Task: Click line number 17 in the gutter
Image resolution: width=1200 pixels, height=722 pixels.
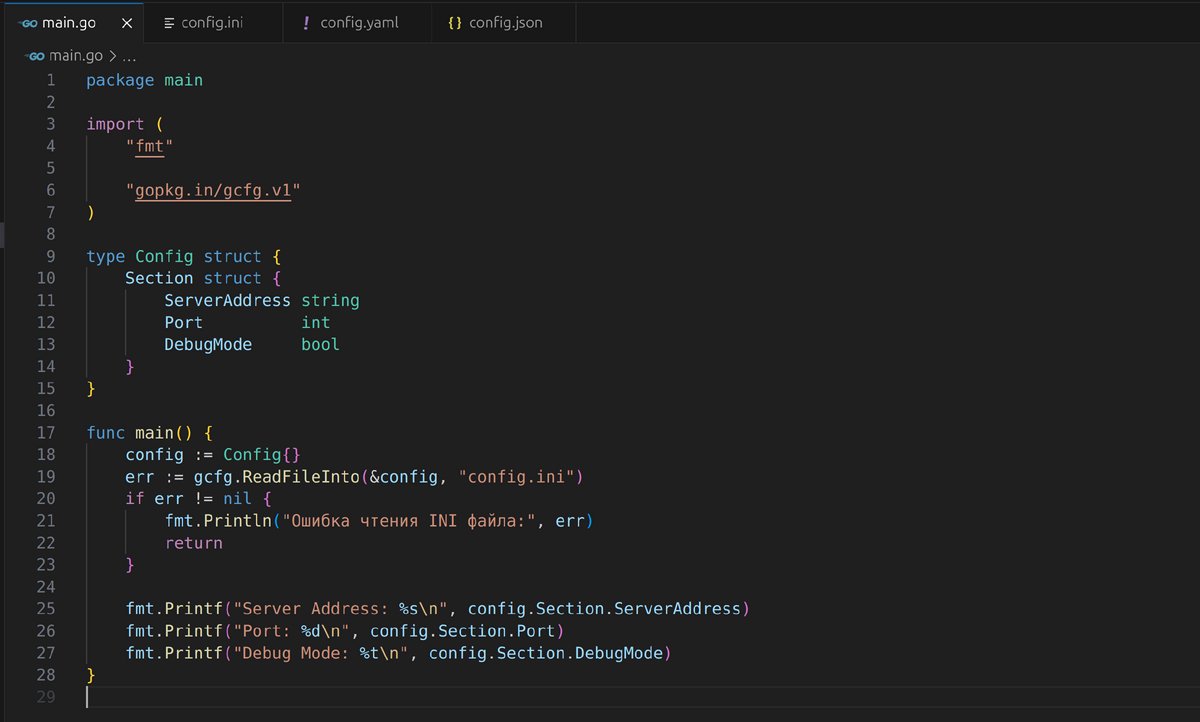Action: [x=45, y=433]
